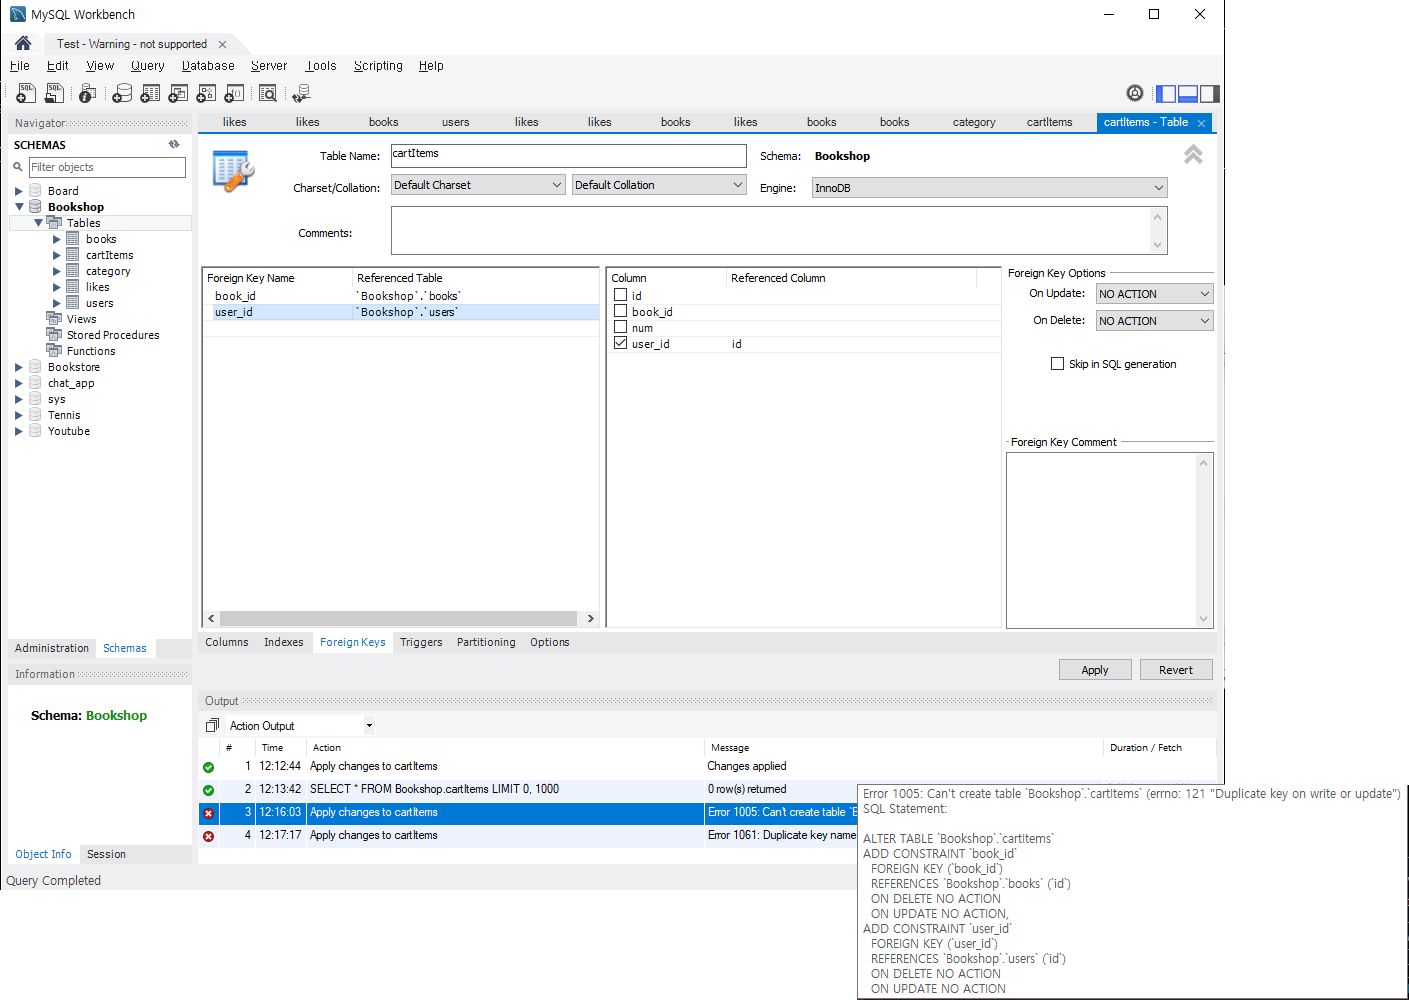Select the chat_app schema
Screen dimensions: 1409x1000
(x=71, y=383)
